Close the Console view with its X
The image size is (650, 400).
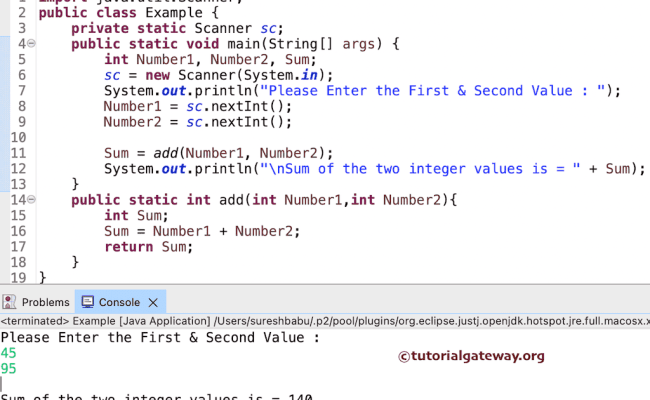[x=153, y=303]
